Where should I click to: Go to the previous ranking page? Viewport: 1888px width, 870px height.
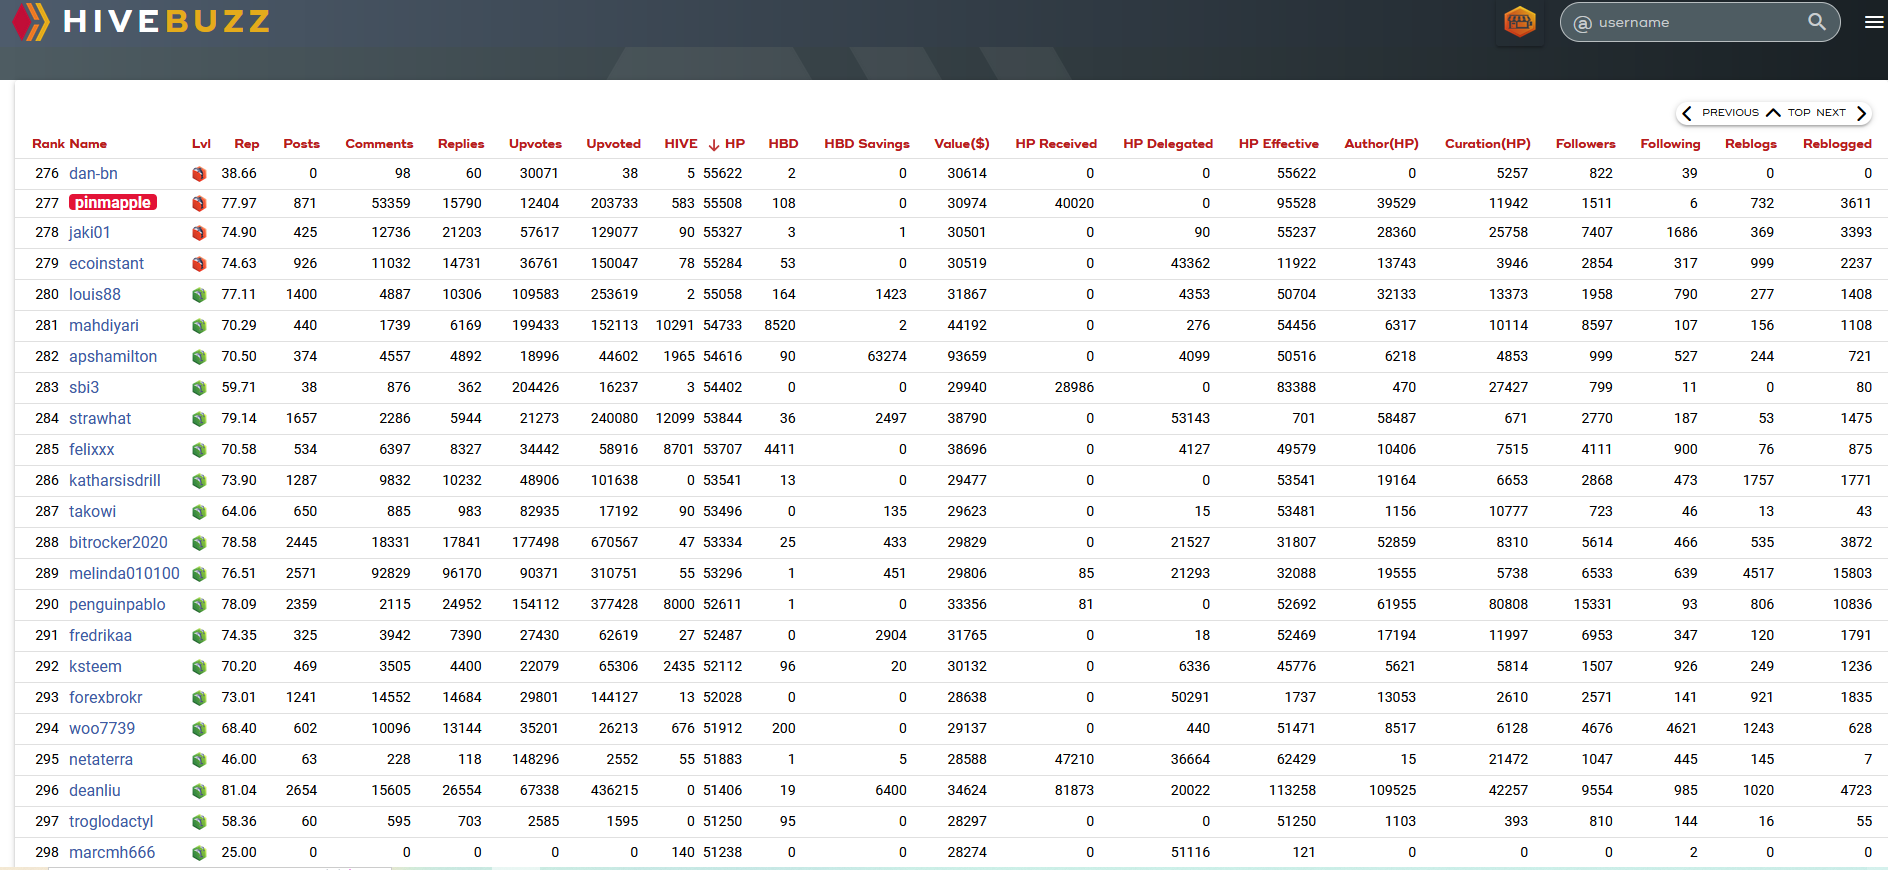(1720, 113)
